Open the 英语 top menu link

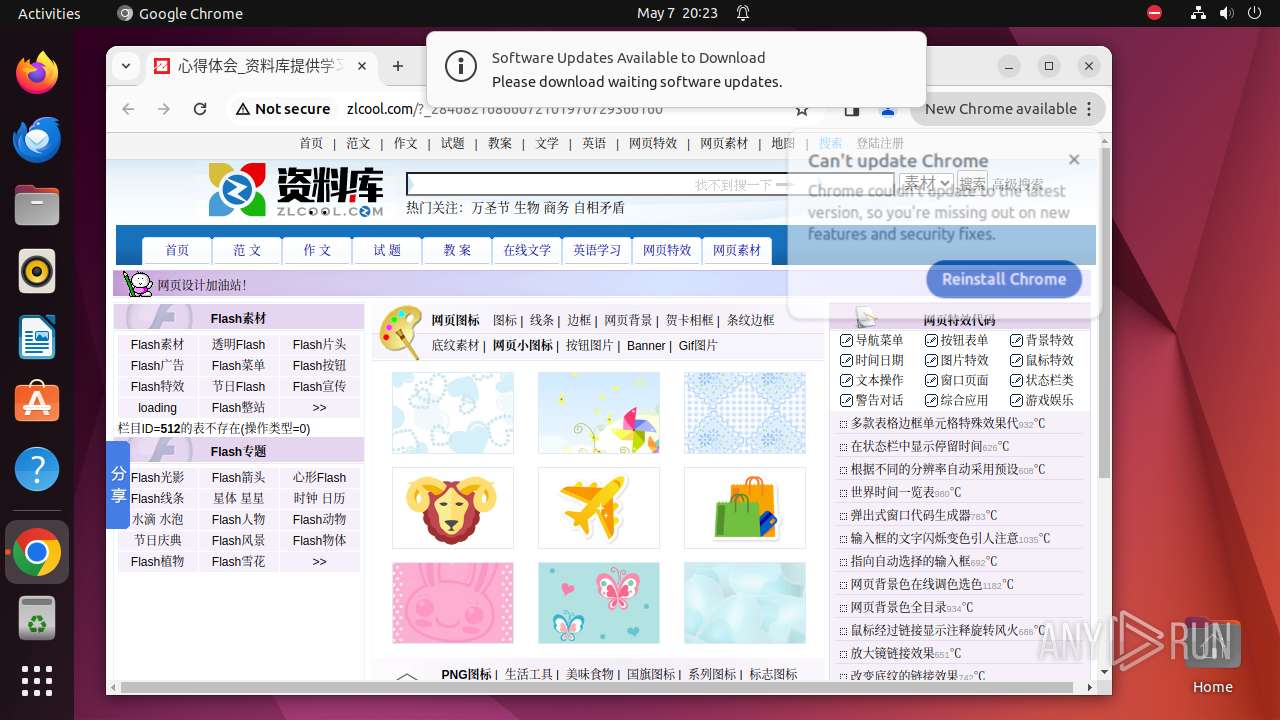594,143
